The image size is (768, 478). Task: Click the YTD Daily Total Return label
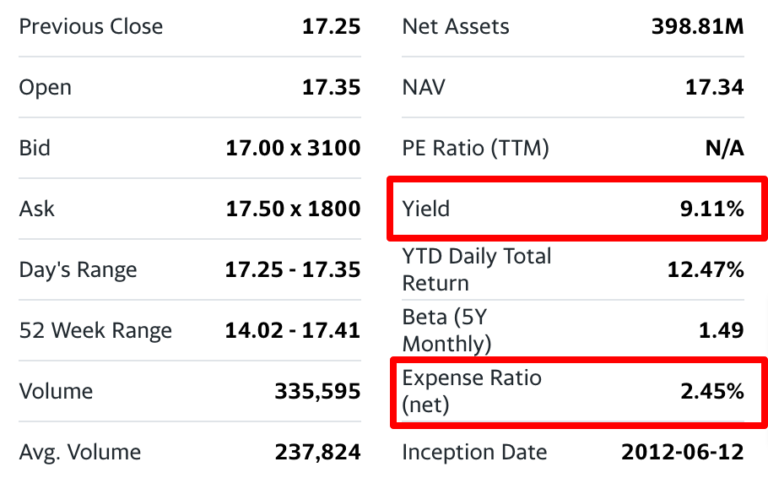pos(476,270)
